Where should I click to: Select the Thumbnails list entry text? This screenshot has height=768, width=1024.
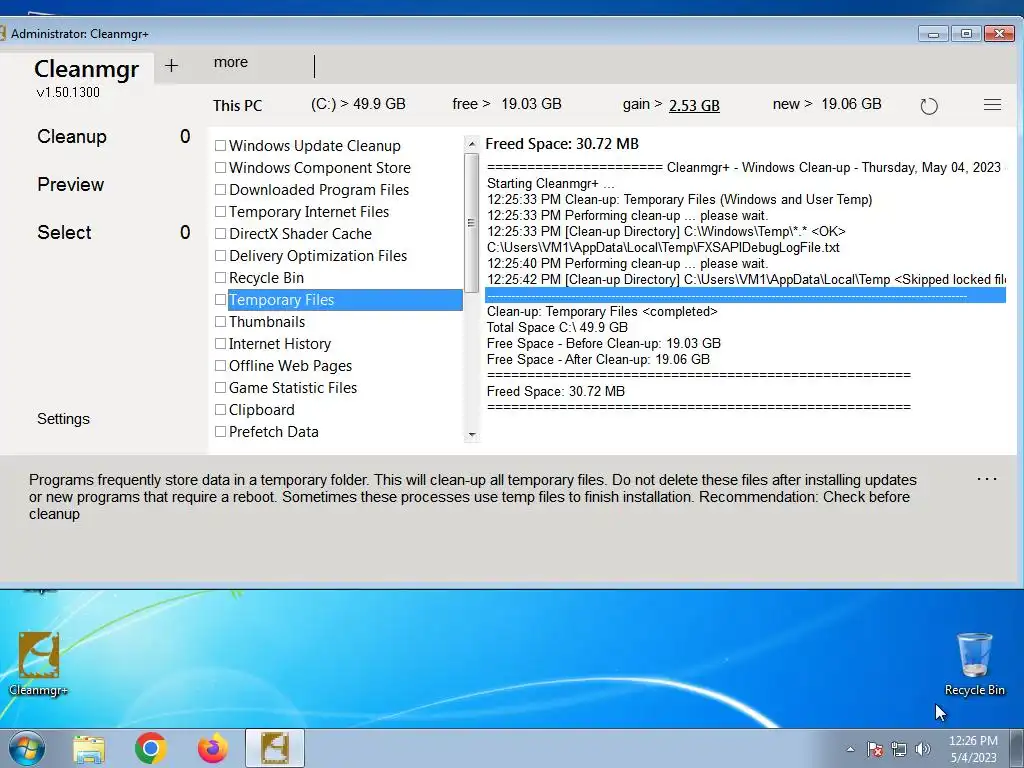coord(267,322)
